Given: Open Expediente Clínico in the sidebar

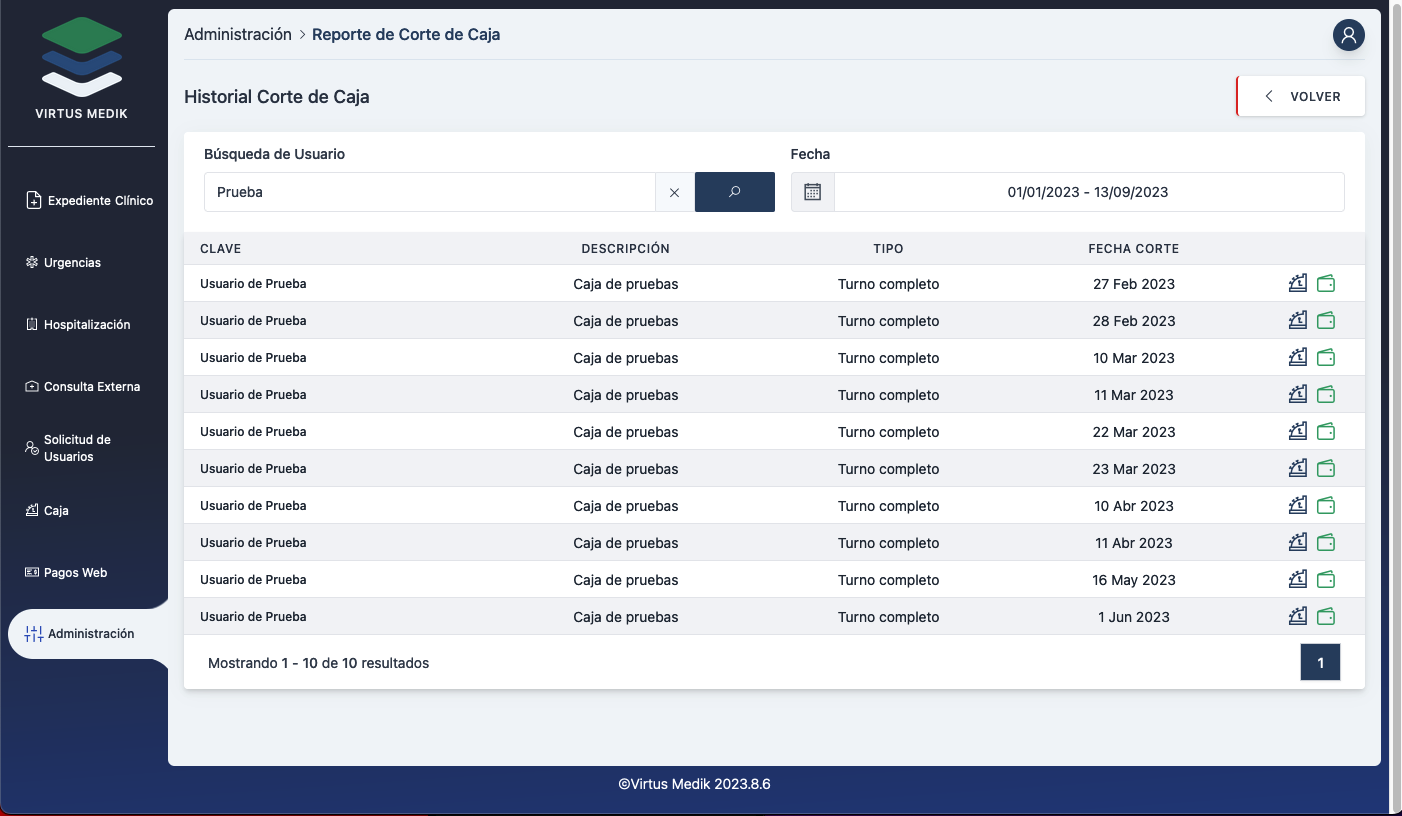Looking at the screenshot, I should [x=90, y=201].
